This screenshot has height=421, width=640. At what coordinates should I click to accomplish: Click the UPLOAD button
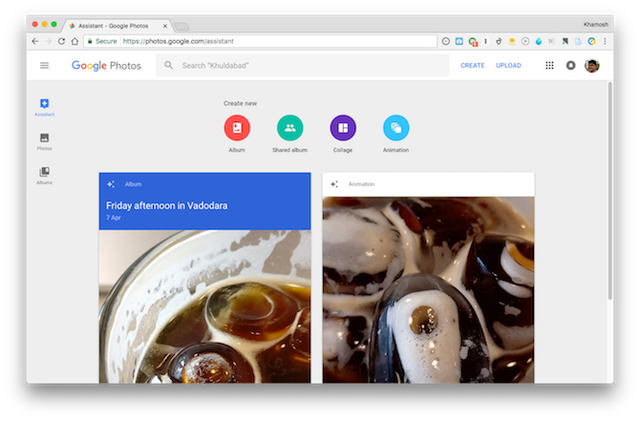click(508, 66)
